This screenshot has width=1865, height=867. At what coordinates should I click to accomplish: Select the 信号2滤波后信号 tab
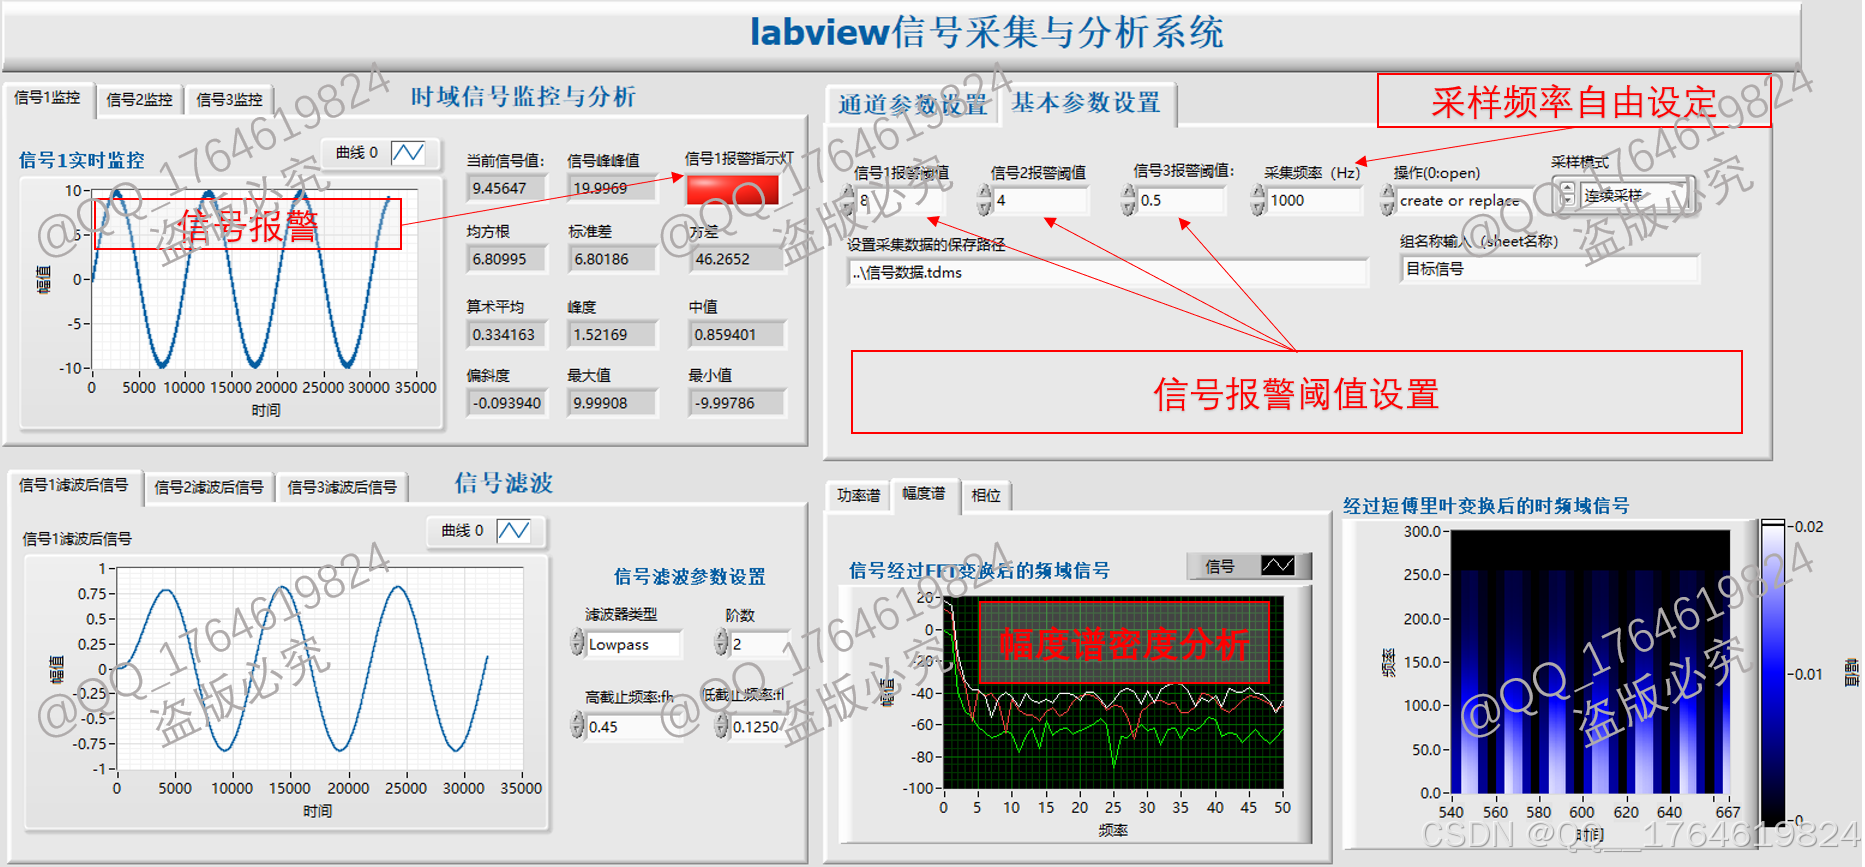[209, 487]
